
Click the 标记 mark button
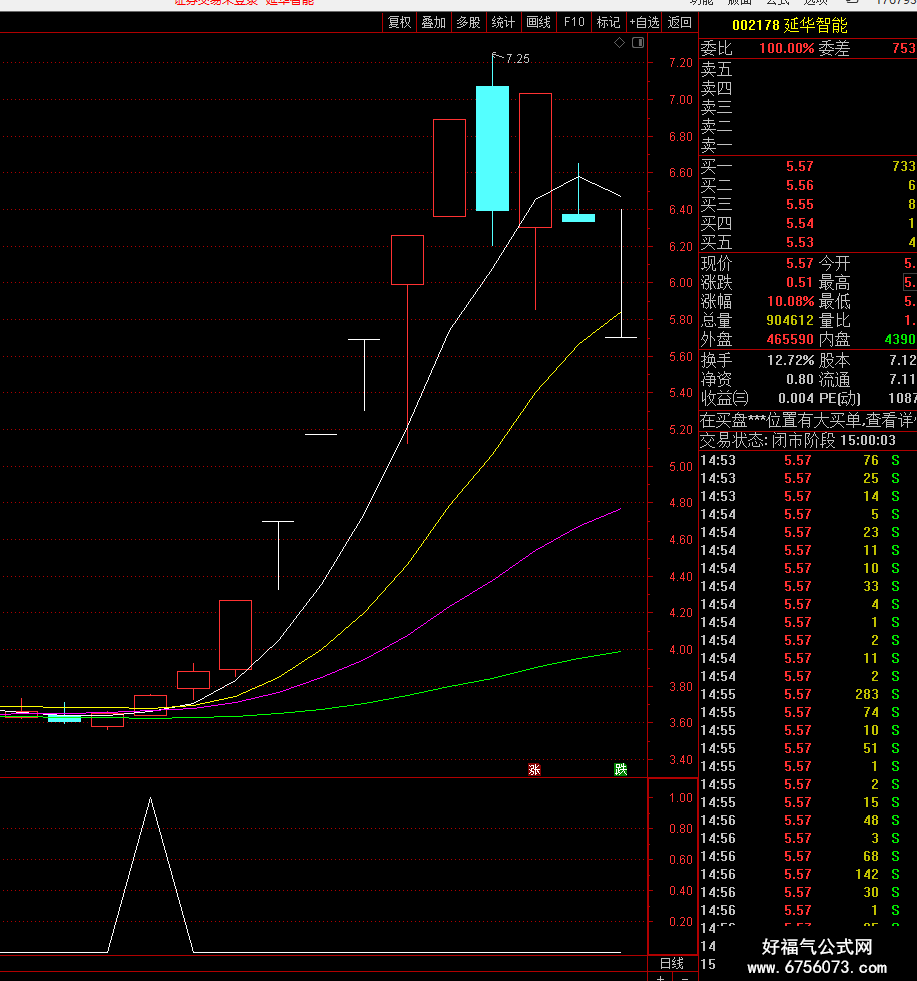point(608,23)
